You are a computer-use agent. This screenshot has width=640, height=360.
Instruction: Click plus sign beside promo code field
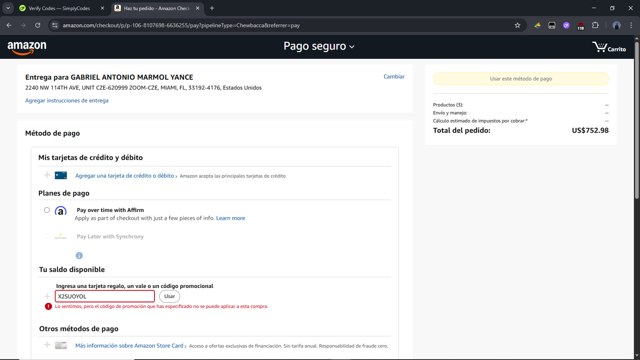(x=47, y=296)
